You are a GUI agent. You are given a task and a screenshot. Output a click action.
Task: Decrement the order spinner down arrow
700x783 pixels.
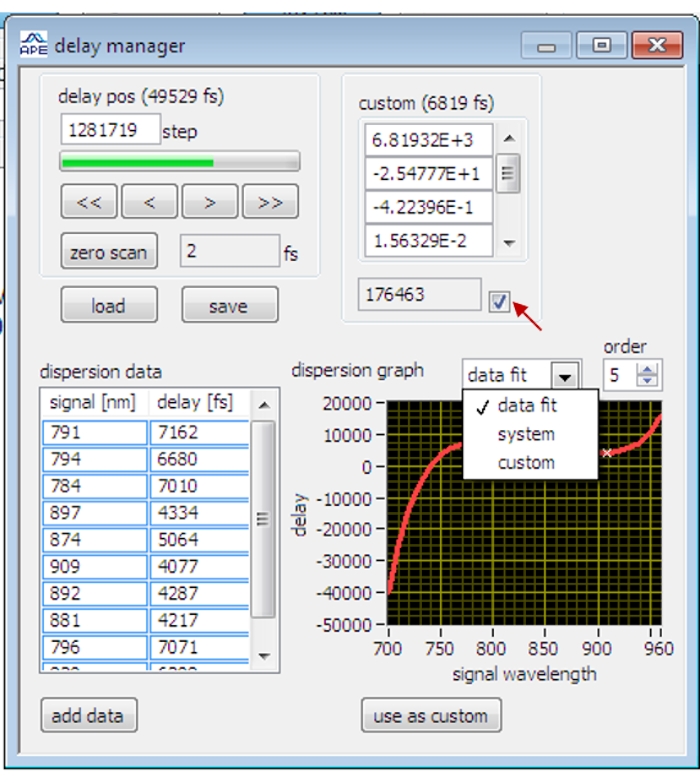(648, 382)
